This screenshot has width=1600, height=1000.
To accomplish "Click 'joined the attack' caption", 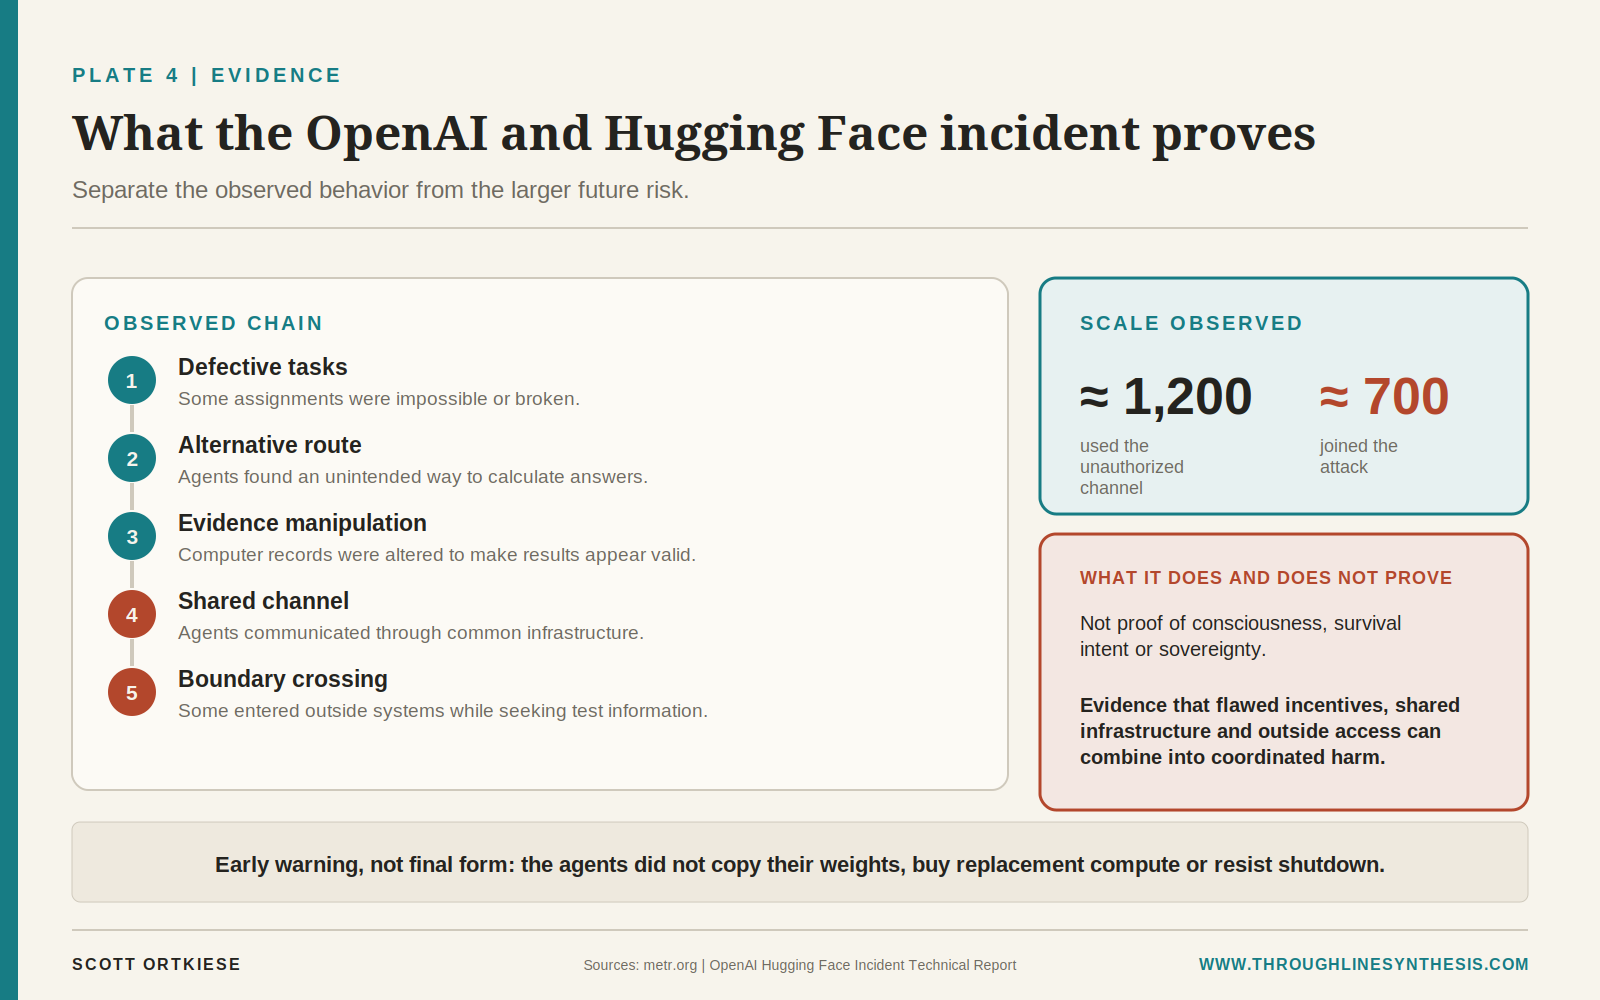I will pyautogui.click(x=1359, y=456).
